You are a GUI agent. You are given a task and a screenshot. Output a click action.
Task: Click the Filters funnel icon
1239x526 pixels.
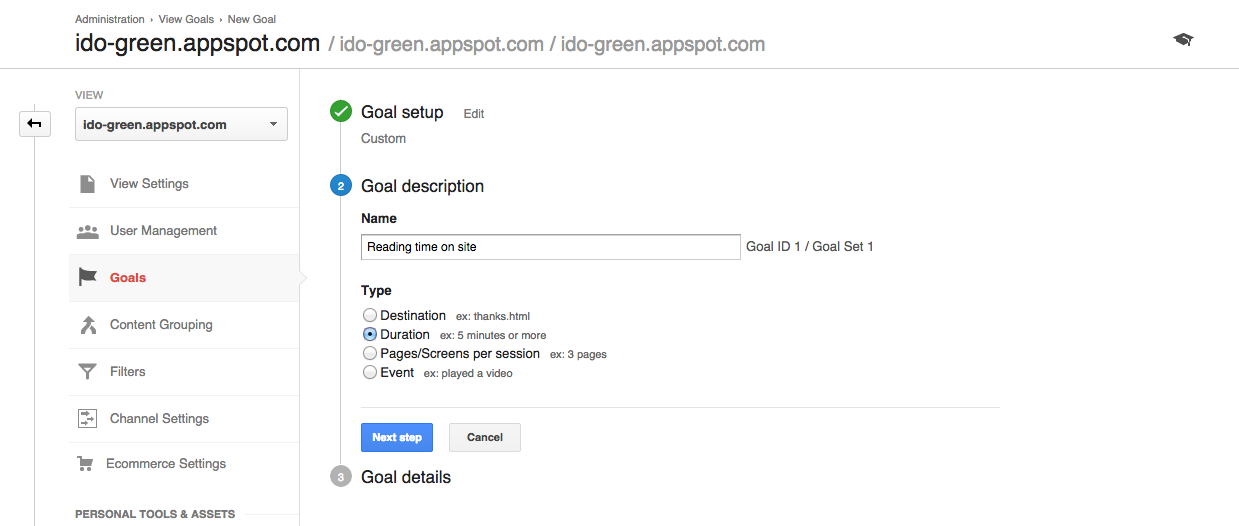tap(88, 372)
